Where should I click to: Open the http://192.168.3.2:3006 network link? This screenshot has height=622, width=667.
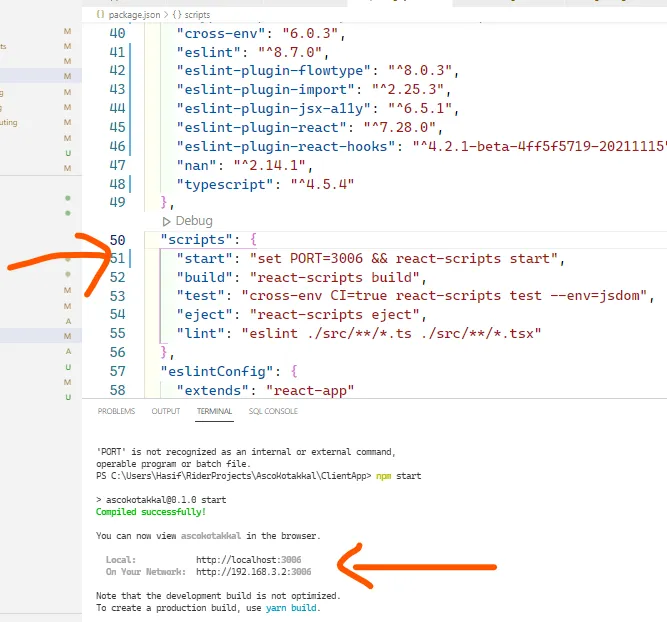[254, 571]
